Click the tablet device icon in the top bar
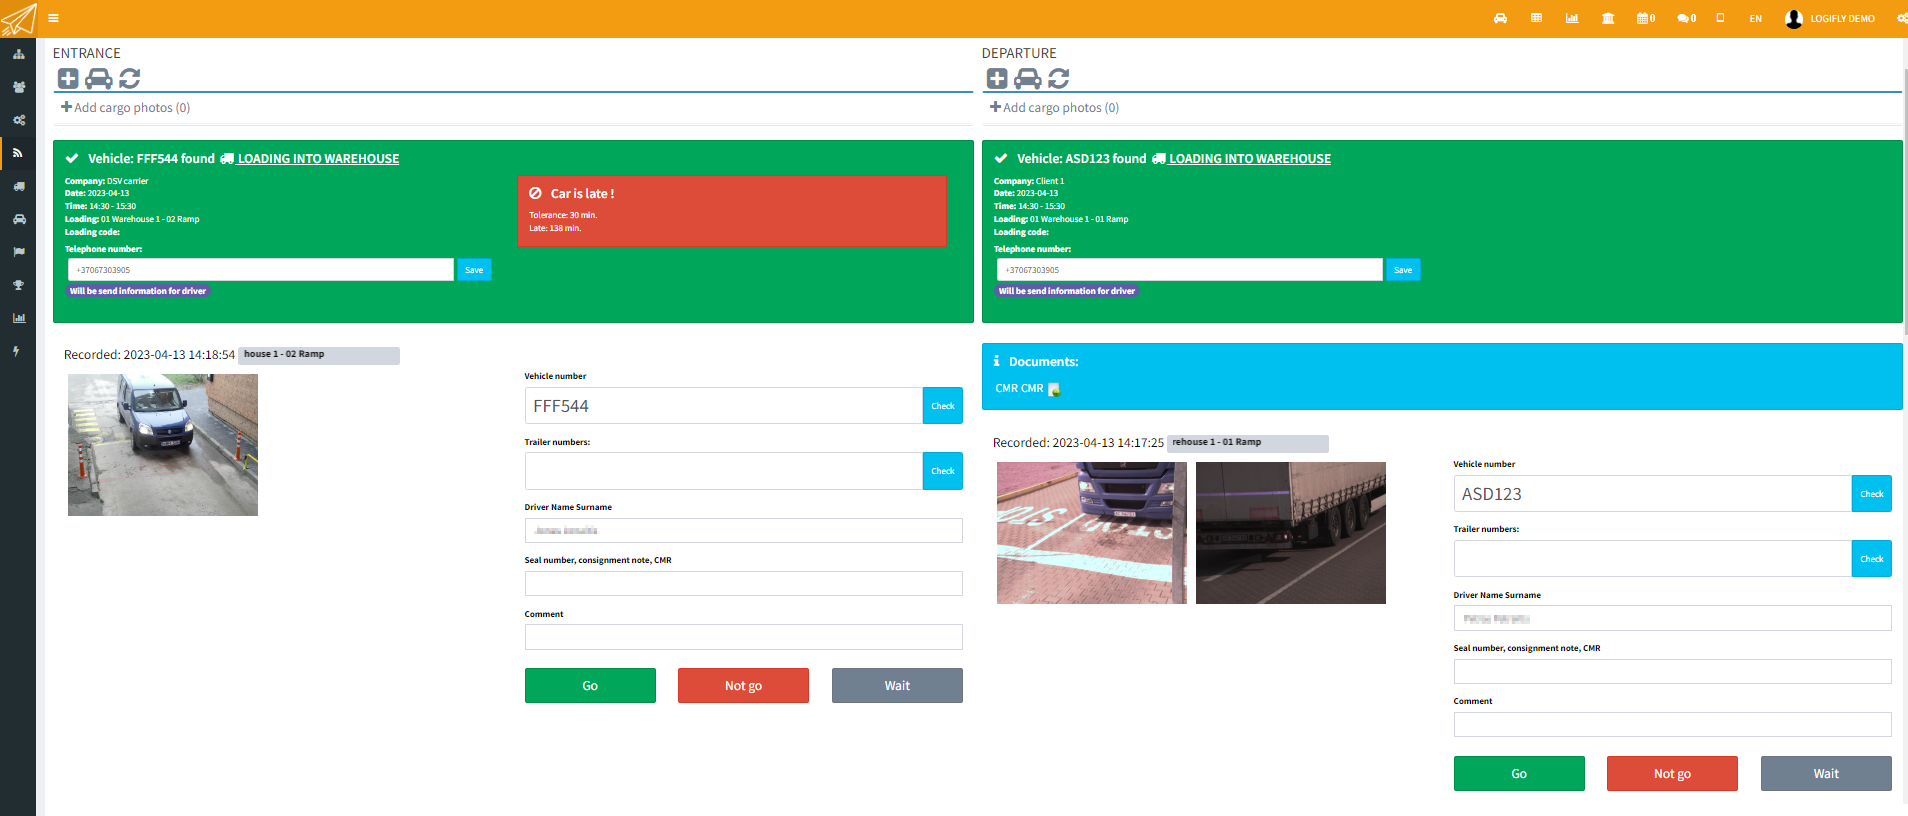The height and width of the screenshot is (816, 1908). 1720,18
